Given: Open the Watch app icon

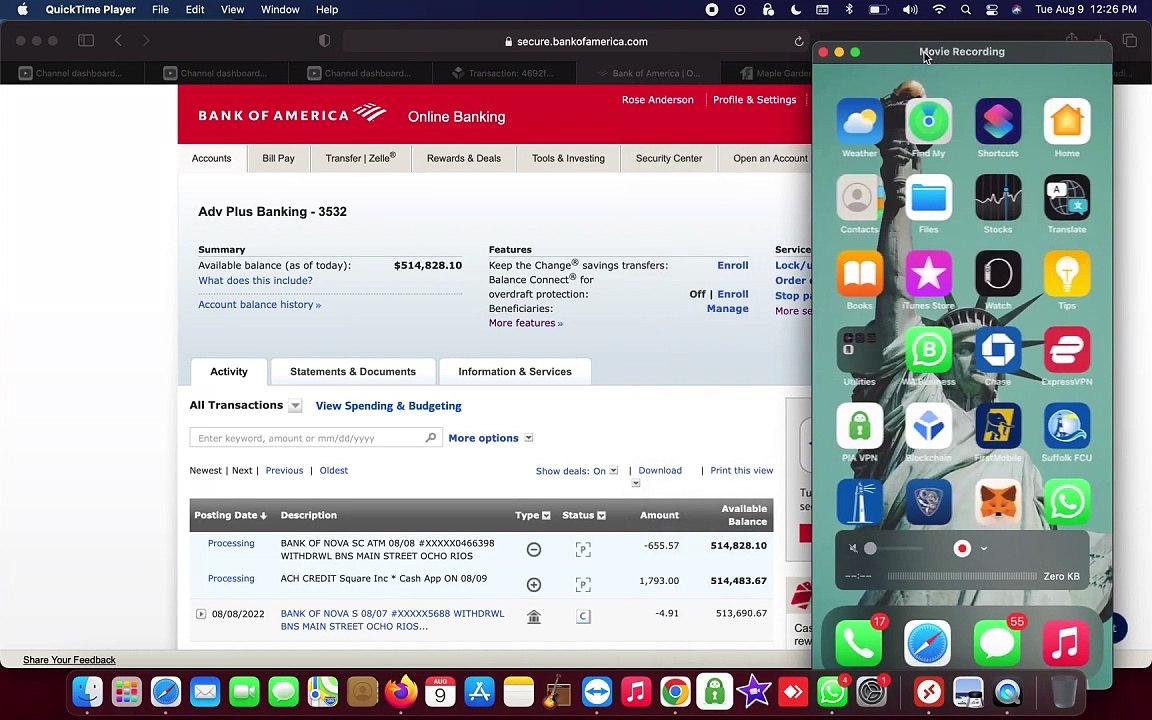Looking at the screenshot, I should [x=998, y=274].
